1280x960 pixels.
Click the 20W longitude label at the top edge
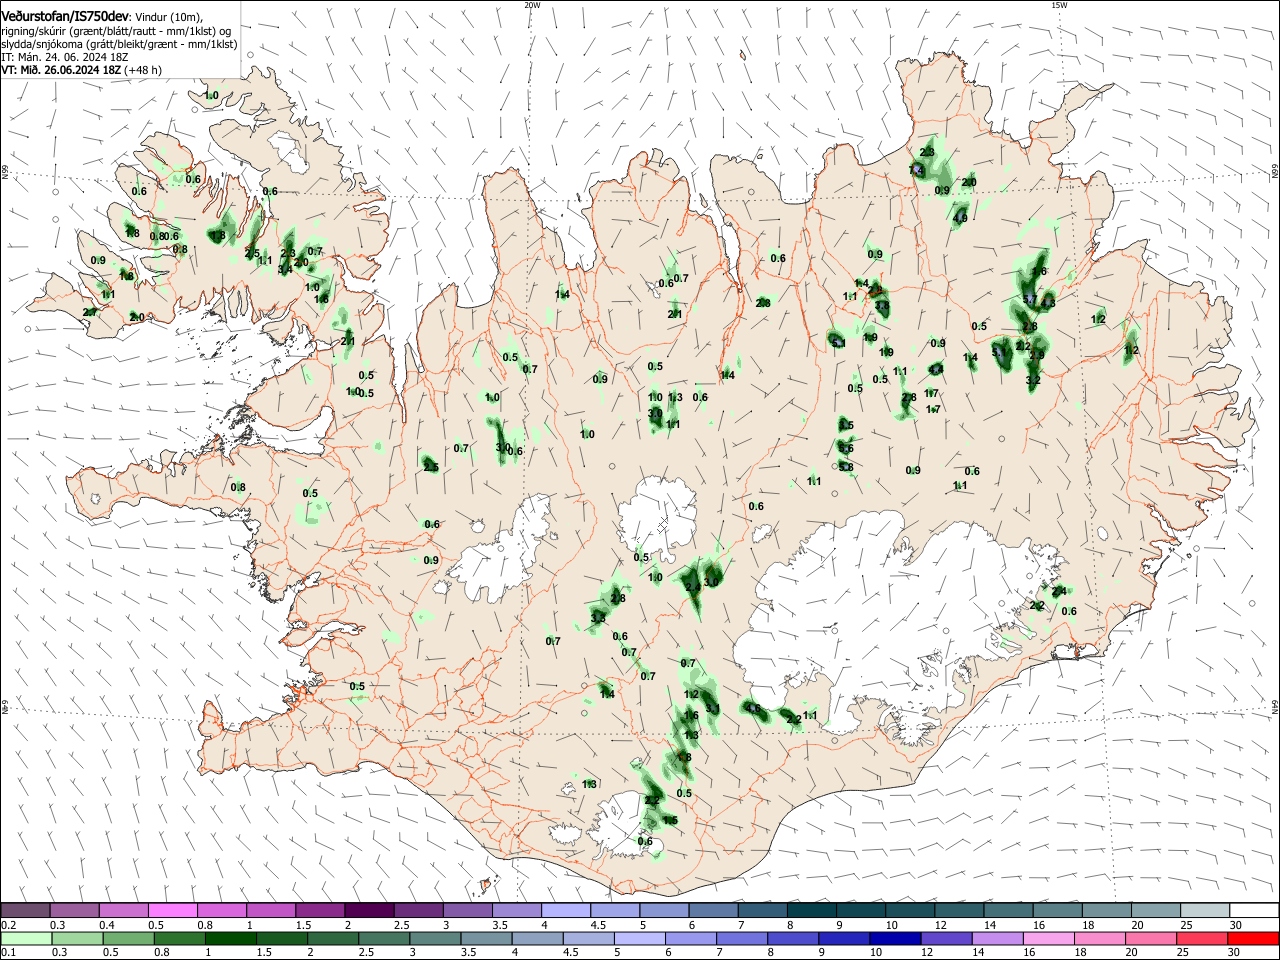532,5
